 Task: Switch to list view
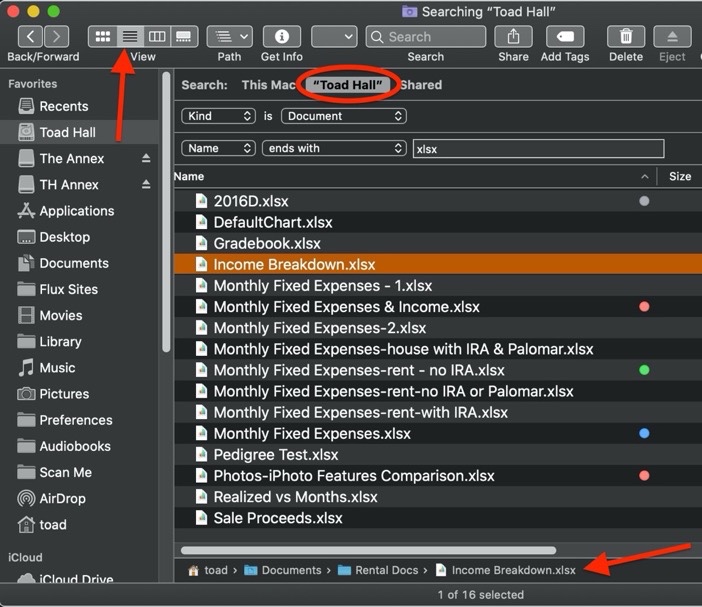click(130, 36)
